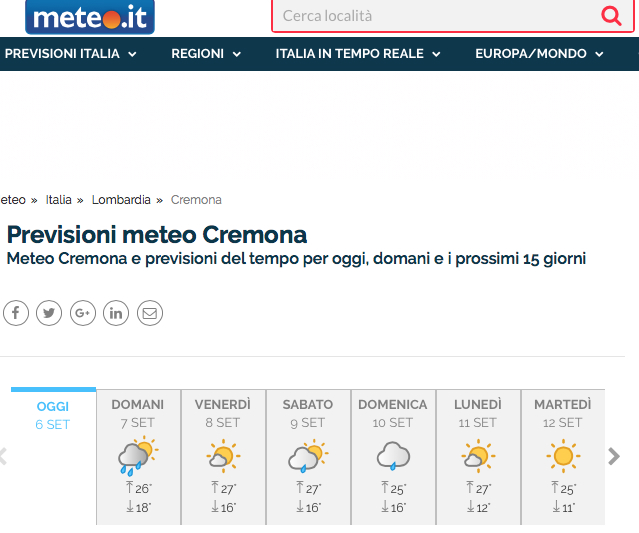Select the Oggi 6 Set tab
This screenshot has height=533, width=639.
[53, 415]
